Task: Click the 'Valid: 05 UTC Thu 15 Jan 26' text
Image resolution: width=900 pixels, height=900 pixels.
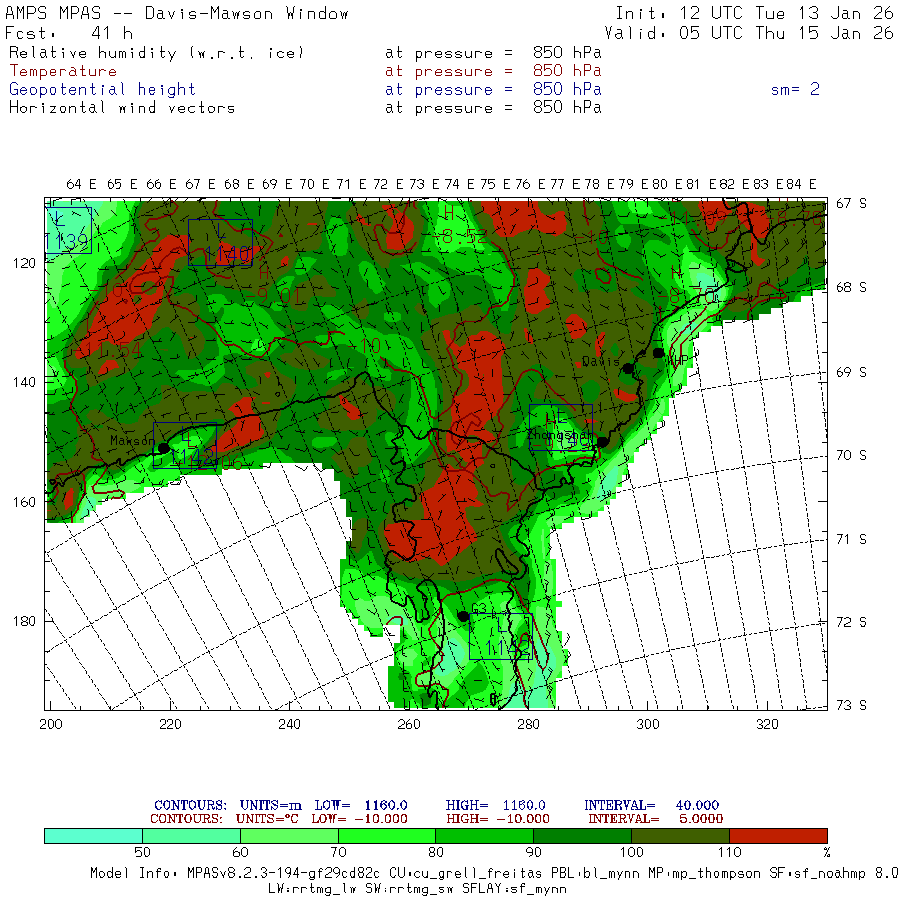Action: (x=749, y=33)
